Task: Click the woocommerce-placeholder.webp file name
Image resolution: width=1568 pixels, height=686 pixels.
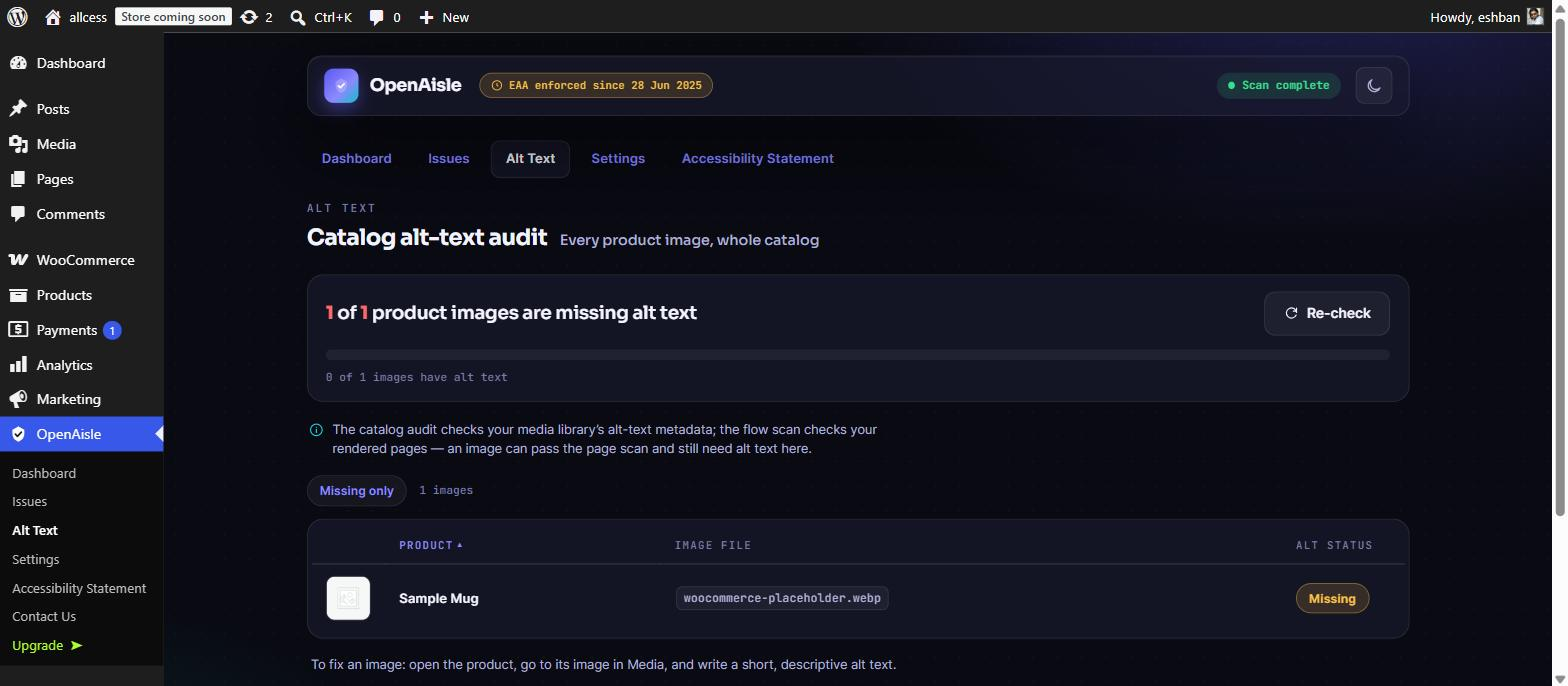Action: (x=782, y=599)
